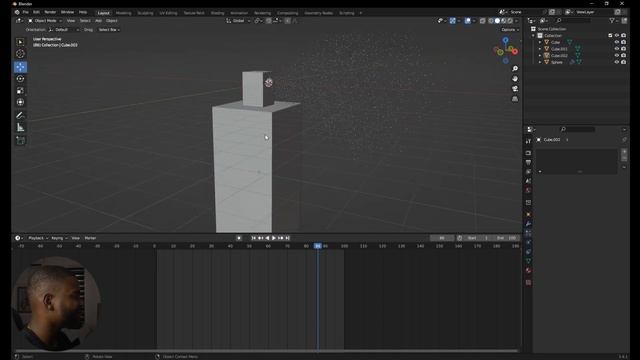Switch to the Geometry Nodes workspace tab

coord(318,13)
